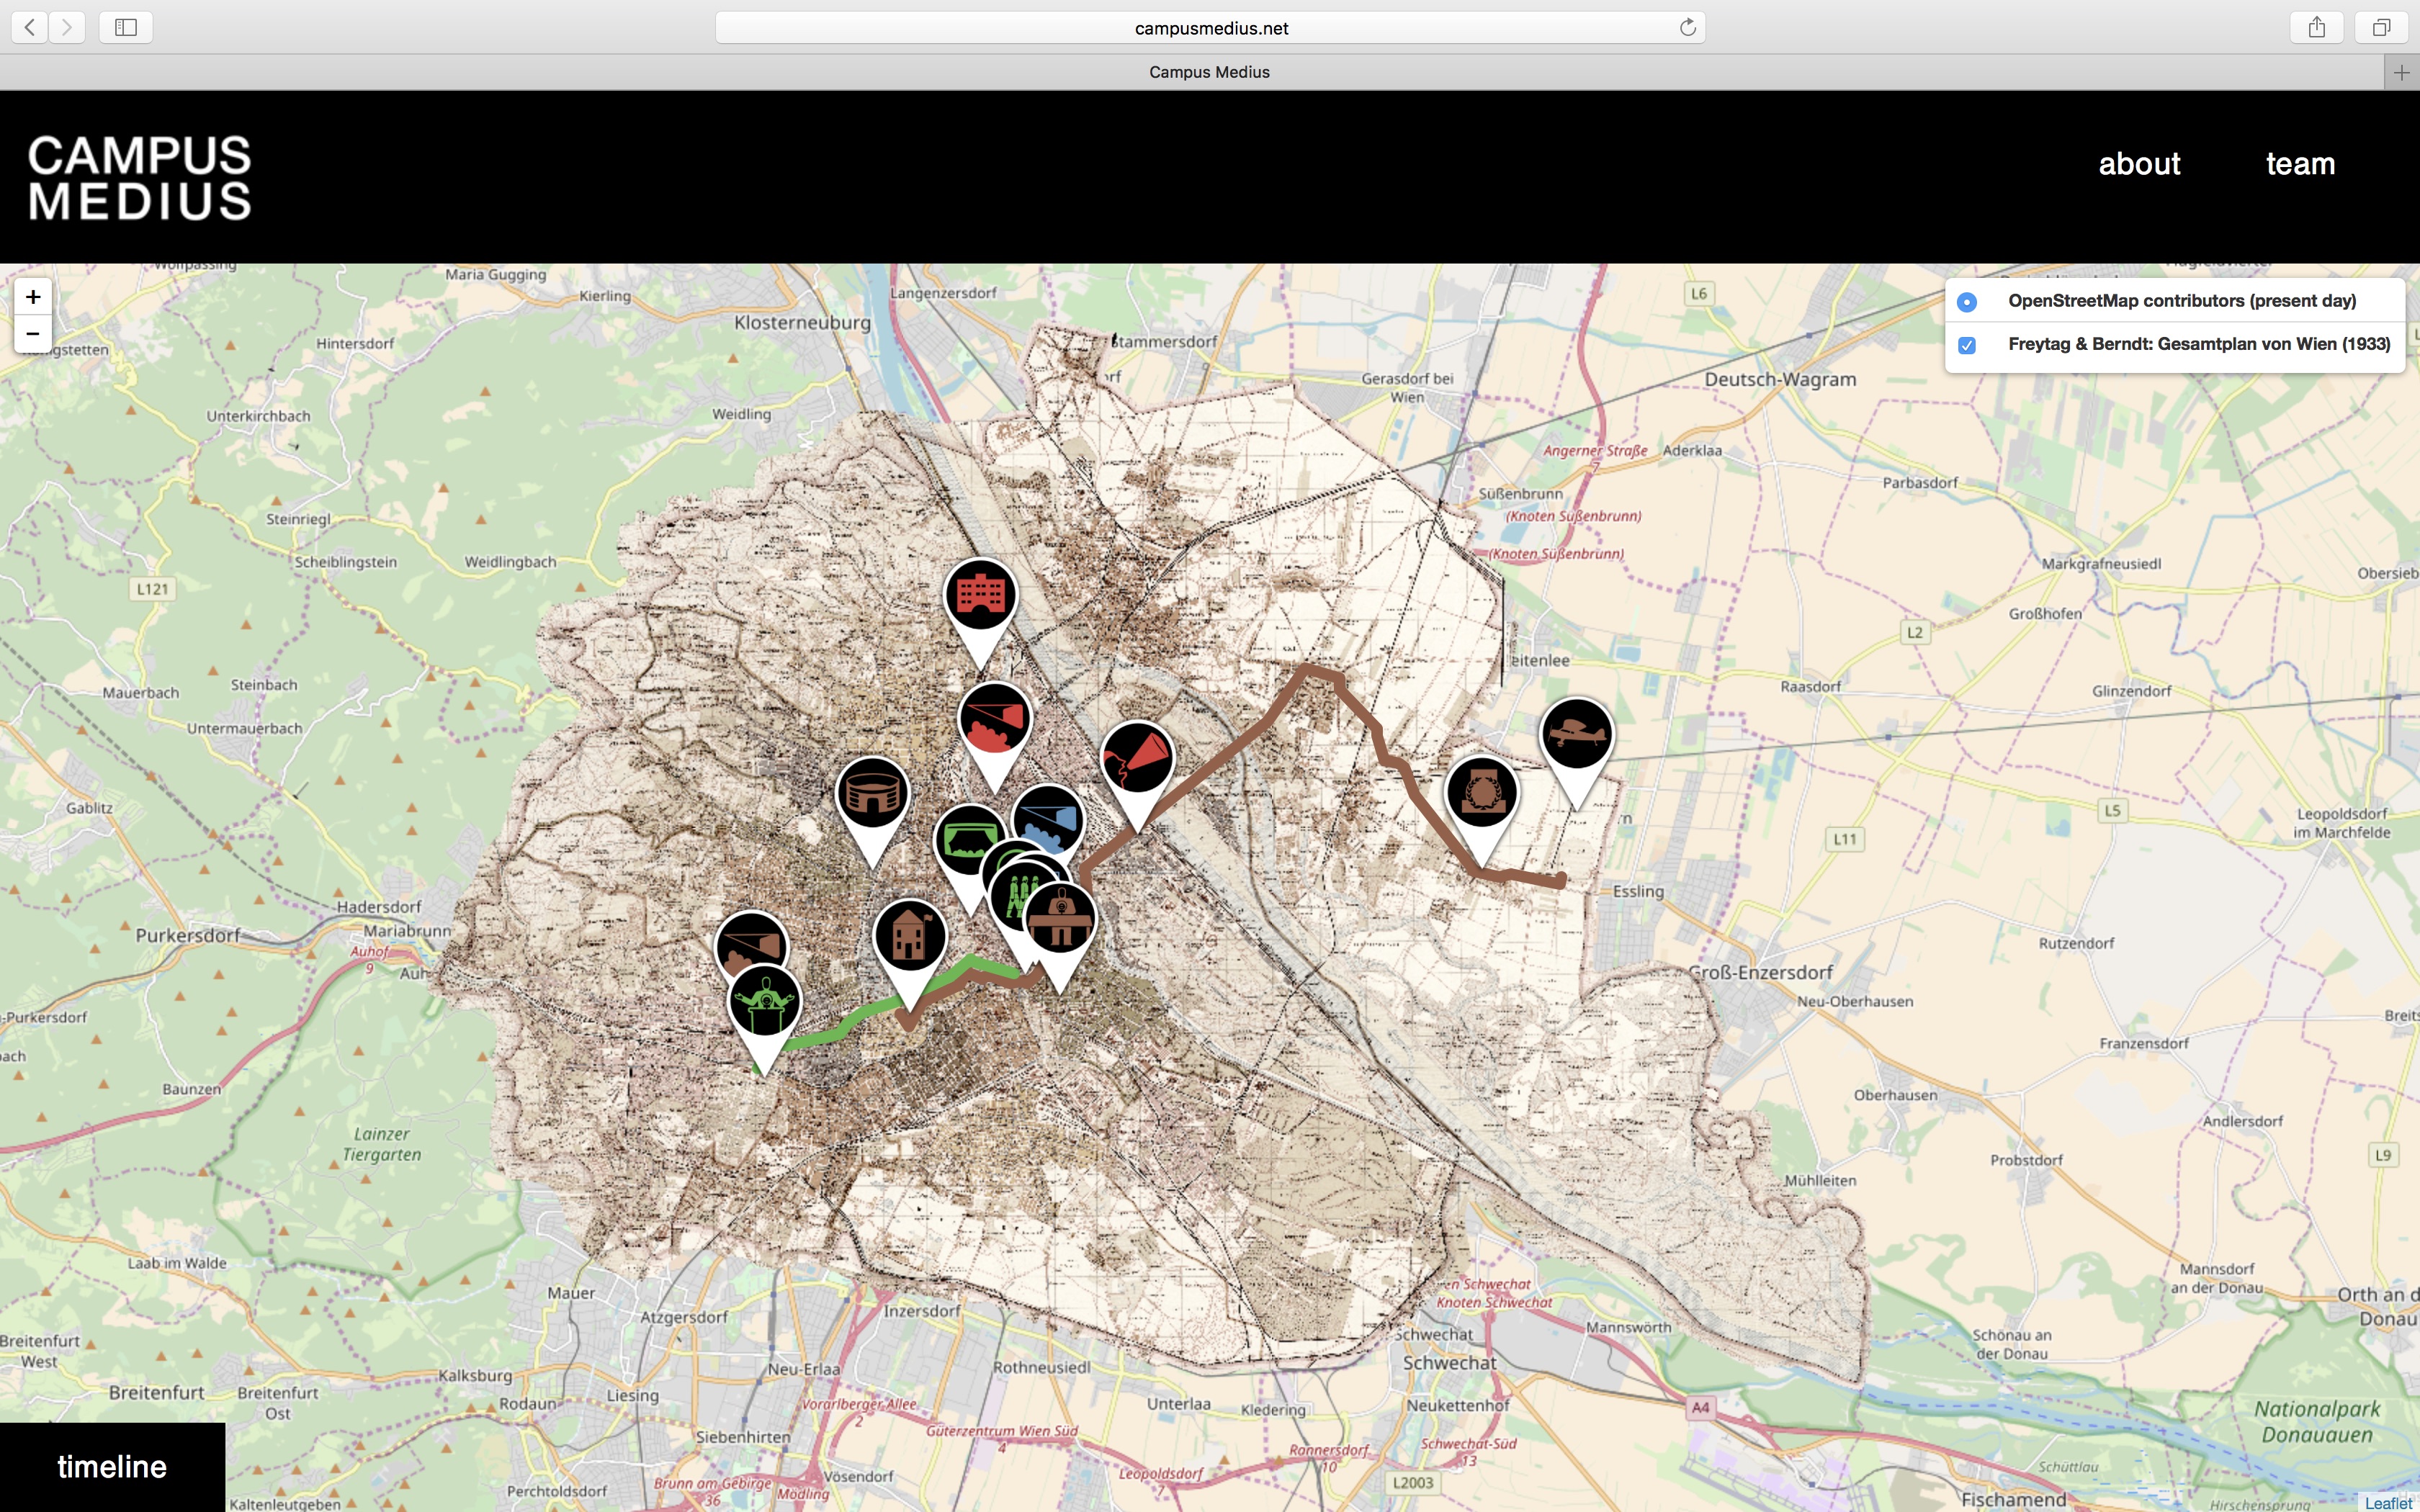Open the about page

2138,164
